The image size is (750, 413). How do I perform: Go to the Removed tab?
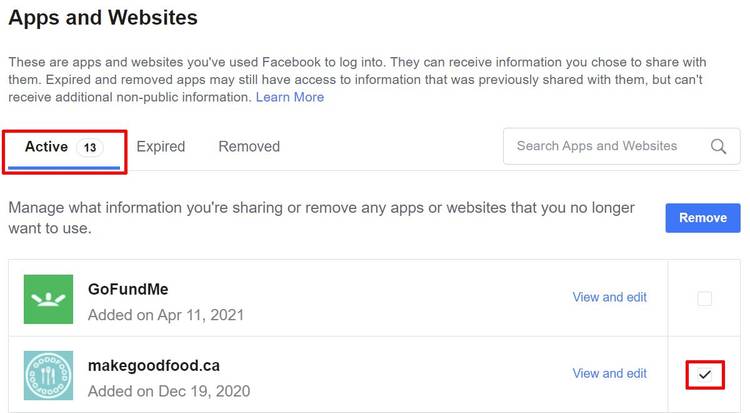point(249,147)
